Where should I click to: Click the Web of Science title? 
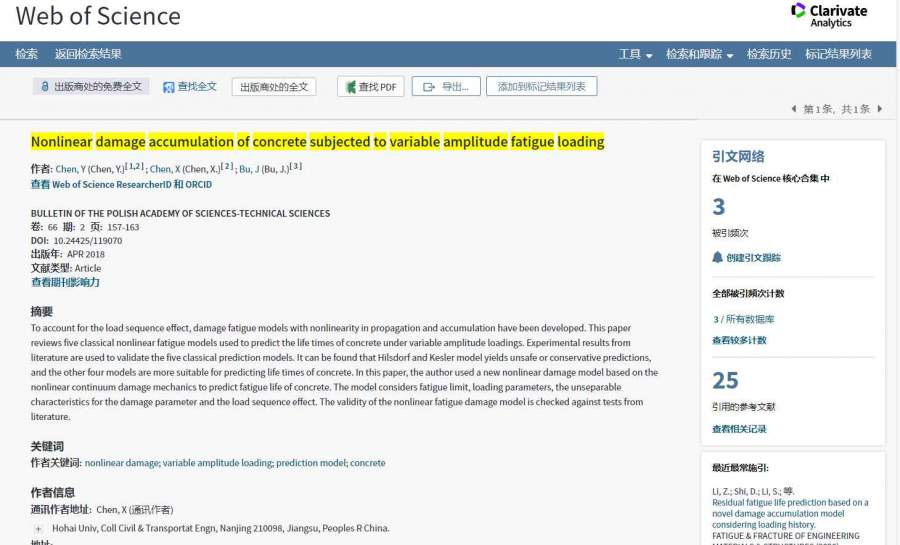point(98,16)
